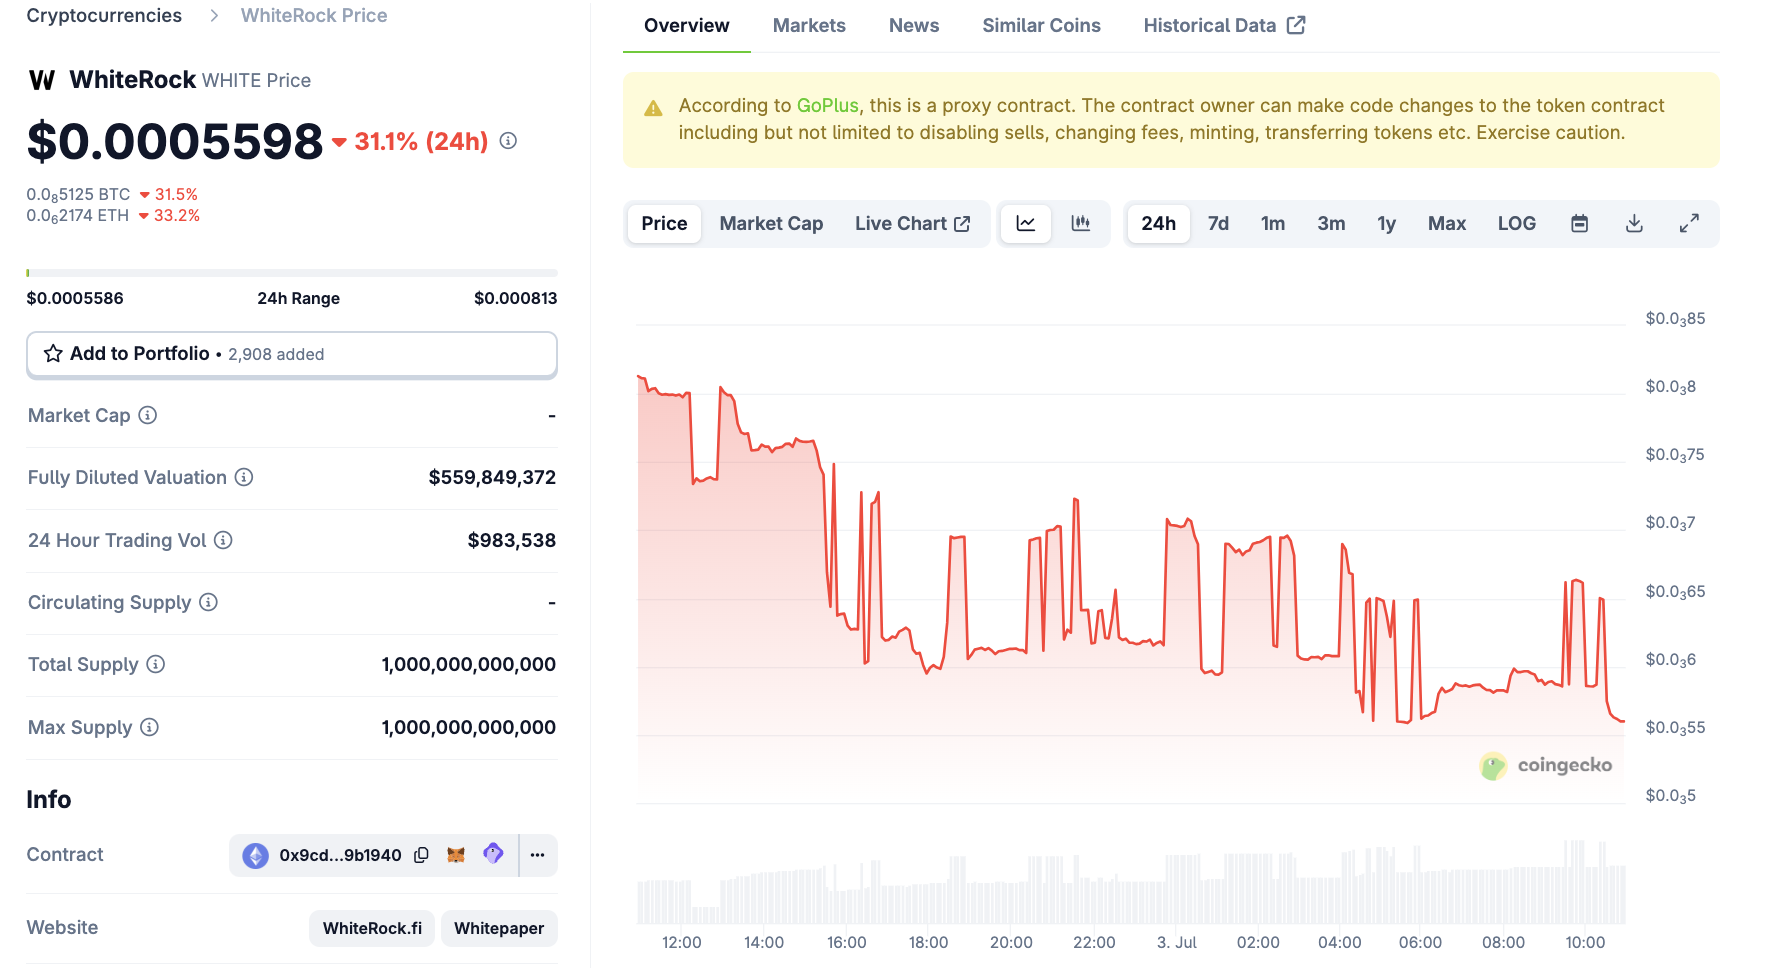Click info icon beside 24h price change

508,141
